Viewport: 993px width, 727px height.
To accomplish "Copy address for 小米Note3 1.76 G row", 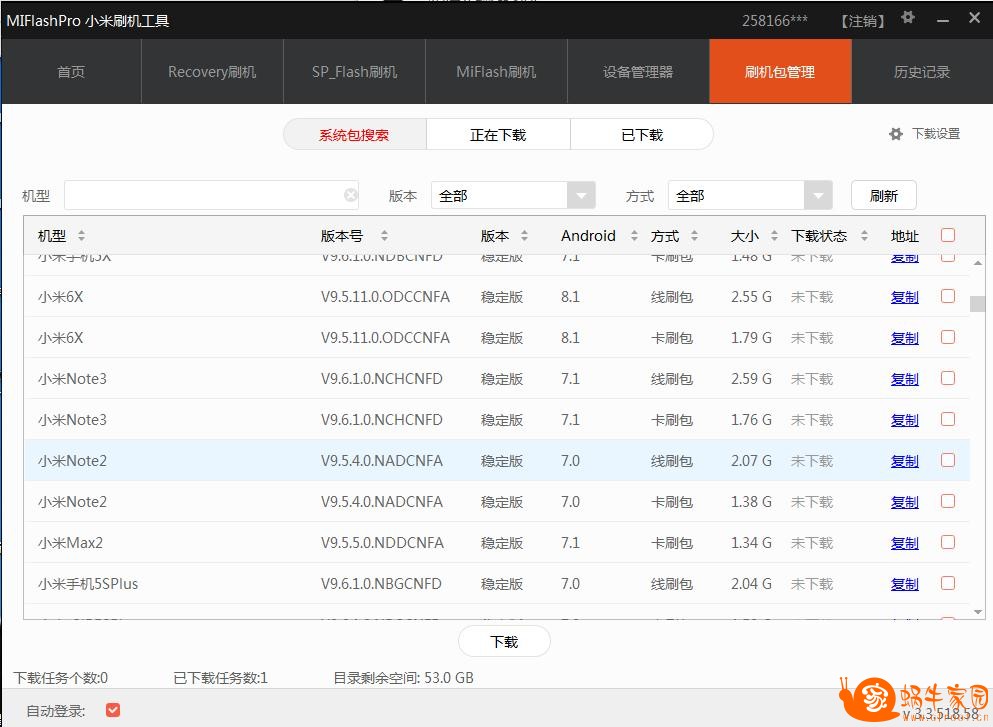I will point(904,420).
